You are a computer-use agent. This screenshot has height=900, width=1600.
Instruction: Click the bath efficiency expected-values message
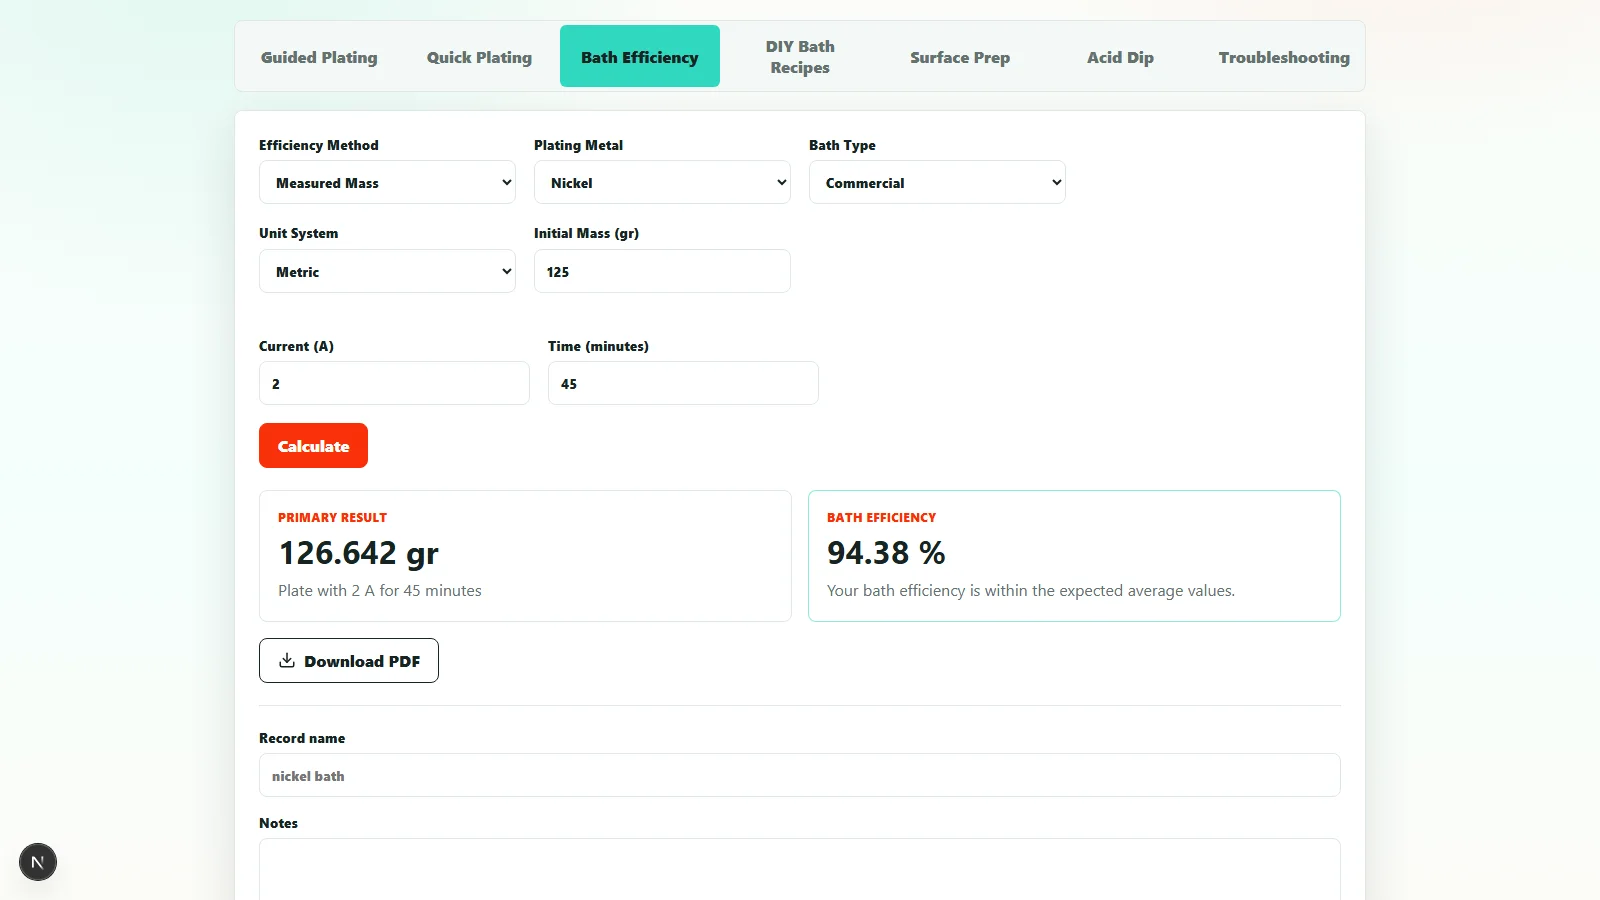1031,591
